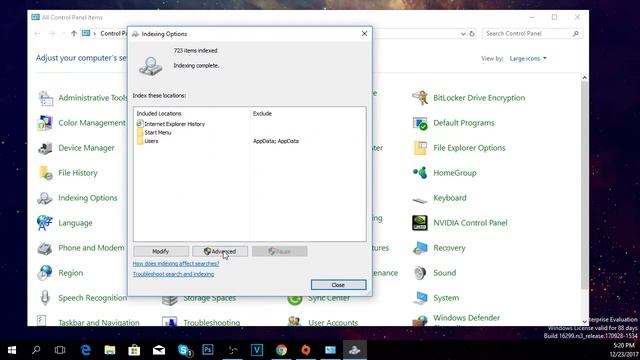Open taskbar search magnifier

pyautogui.click(x=36, y=350)
